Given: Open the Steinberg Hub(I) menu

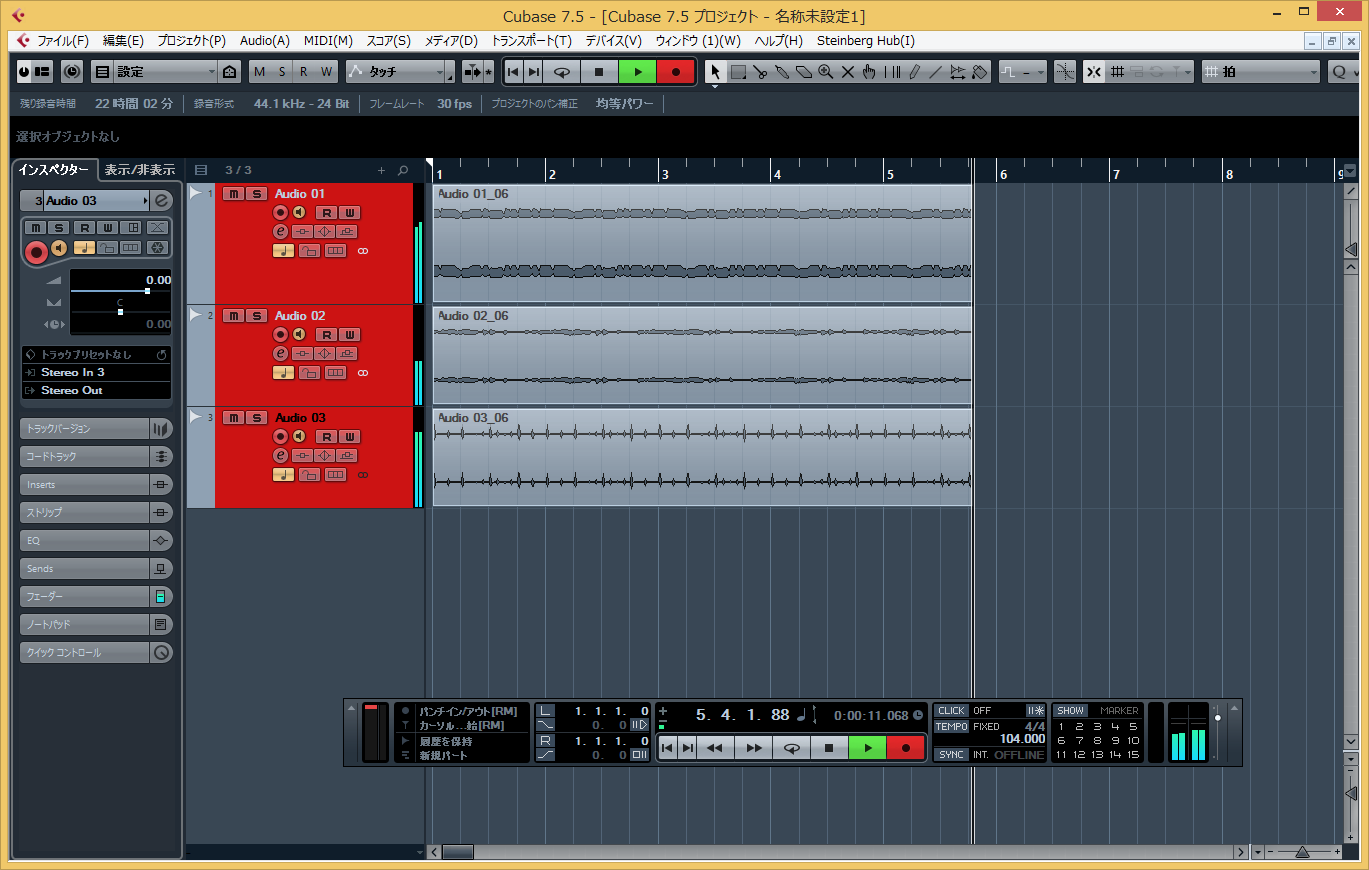Looking at the screenshot, I should (x=865, y=41).
